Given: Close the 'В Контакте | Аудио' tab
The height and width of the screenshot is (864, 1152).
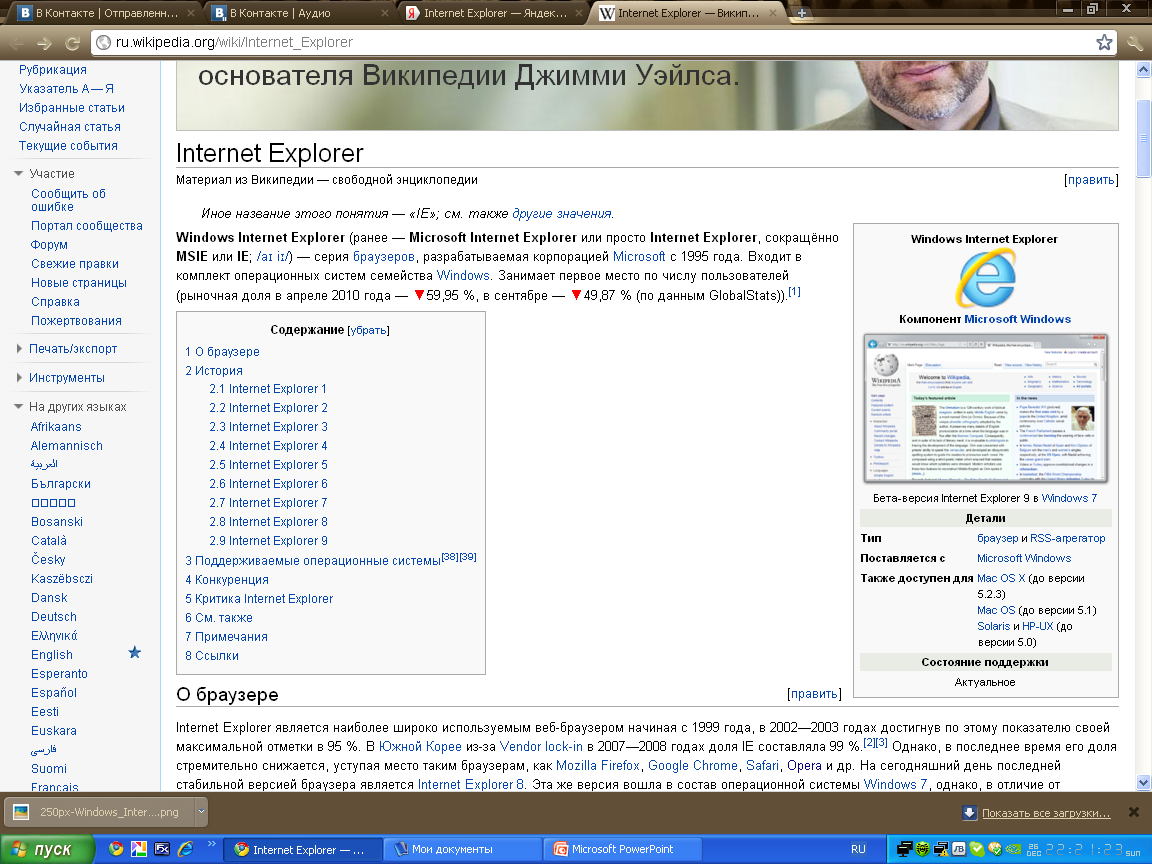Looking at the screenshot, I should tap(385, 13).
